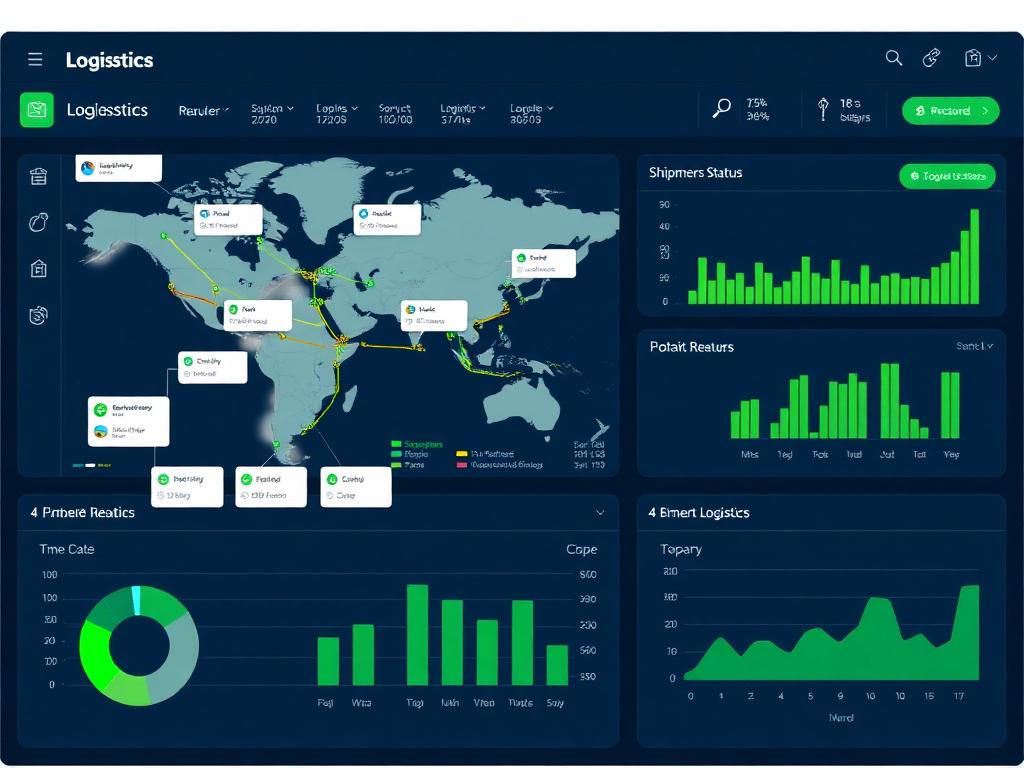Click the magnifier icon next to 75%
This screenshot has height=768, width=1024.
[721, 108]
